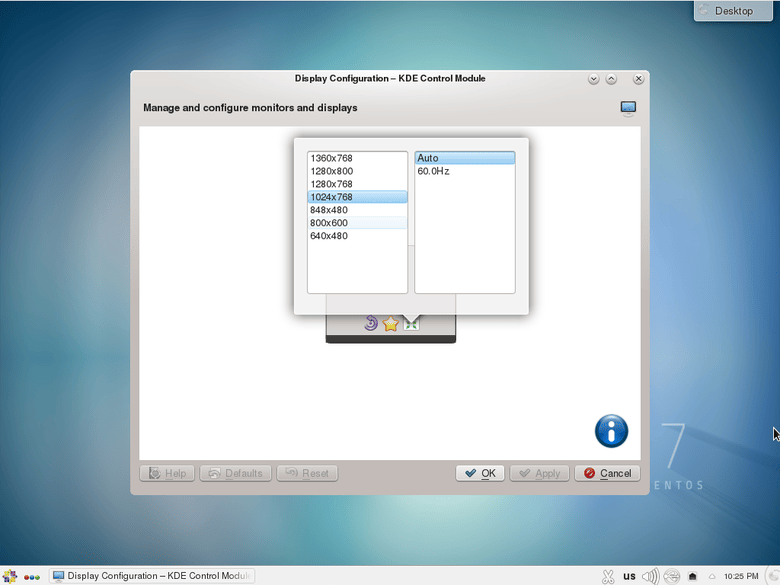Screen dimensions: 780x585
Task: Click the blue information icon
Action: 611,431
